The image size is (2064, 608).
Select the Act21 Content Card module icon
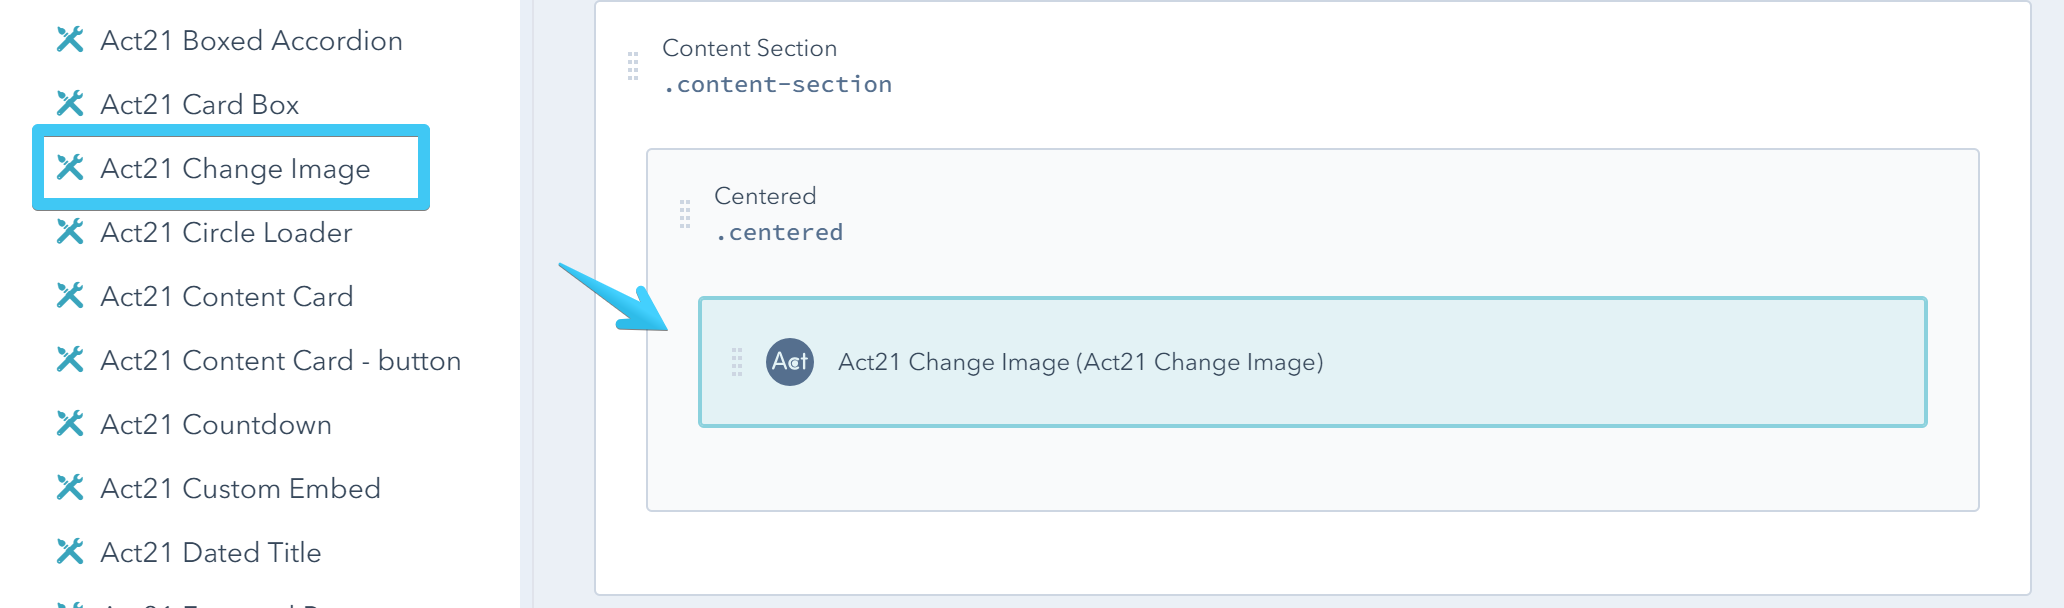coord(69,296)
